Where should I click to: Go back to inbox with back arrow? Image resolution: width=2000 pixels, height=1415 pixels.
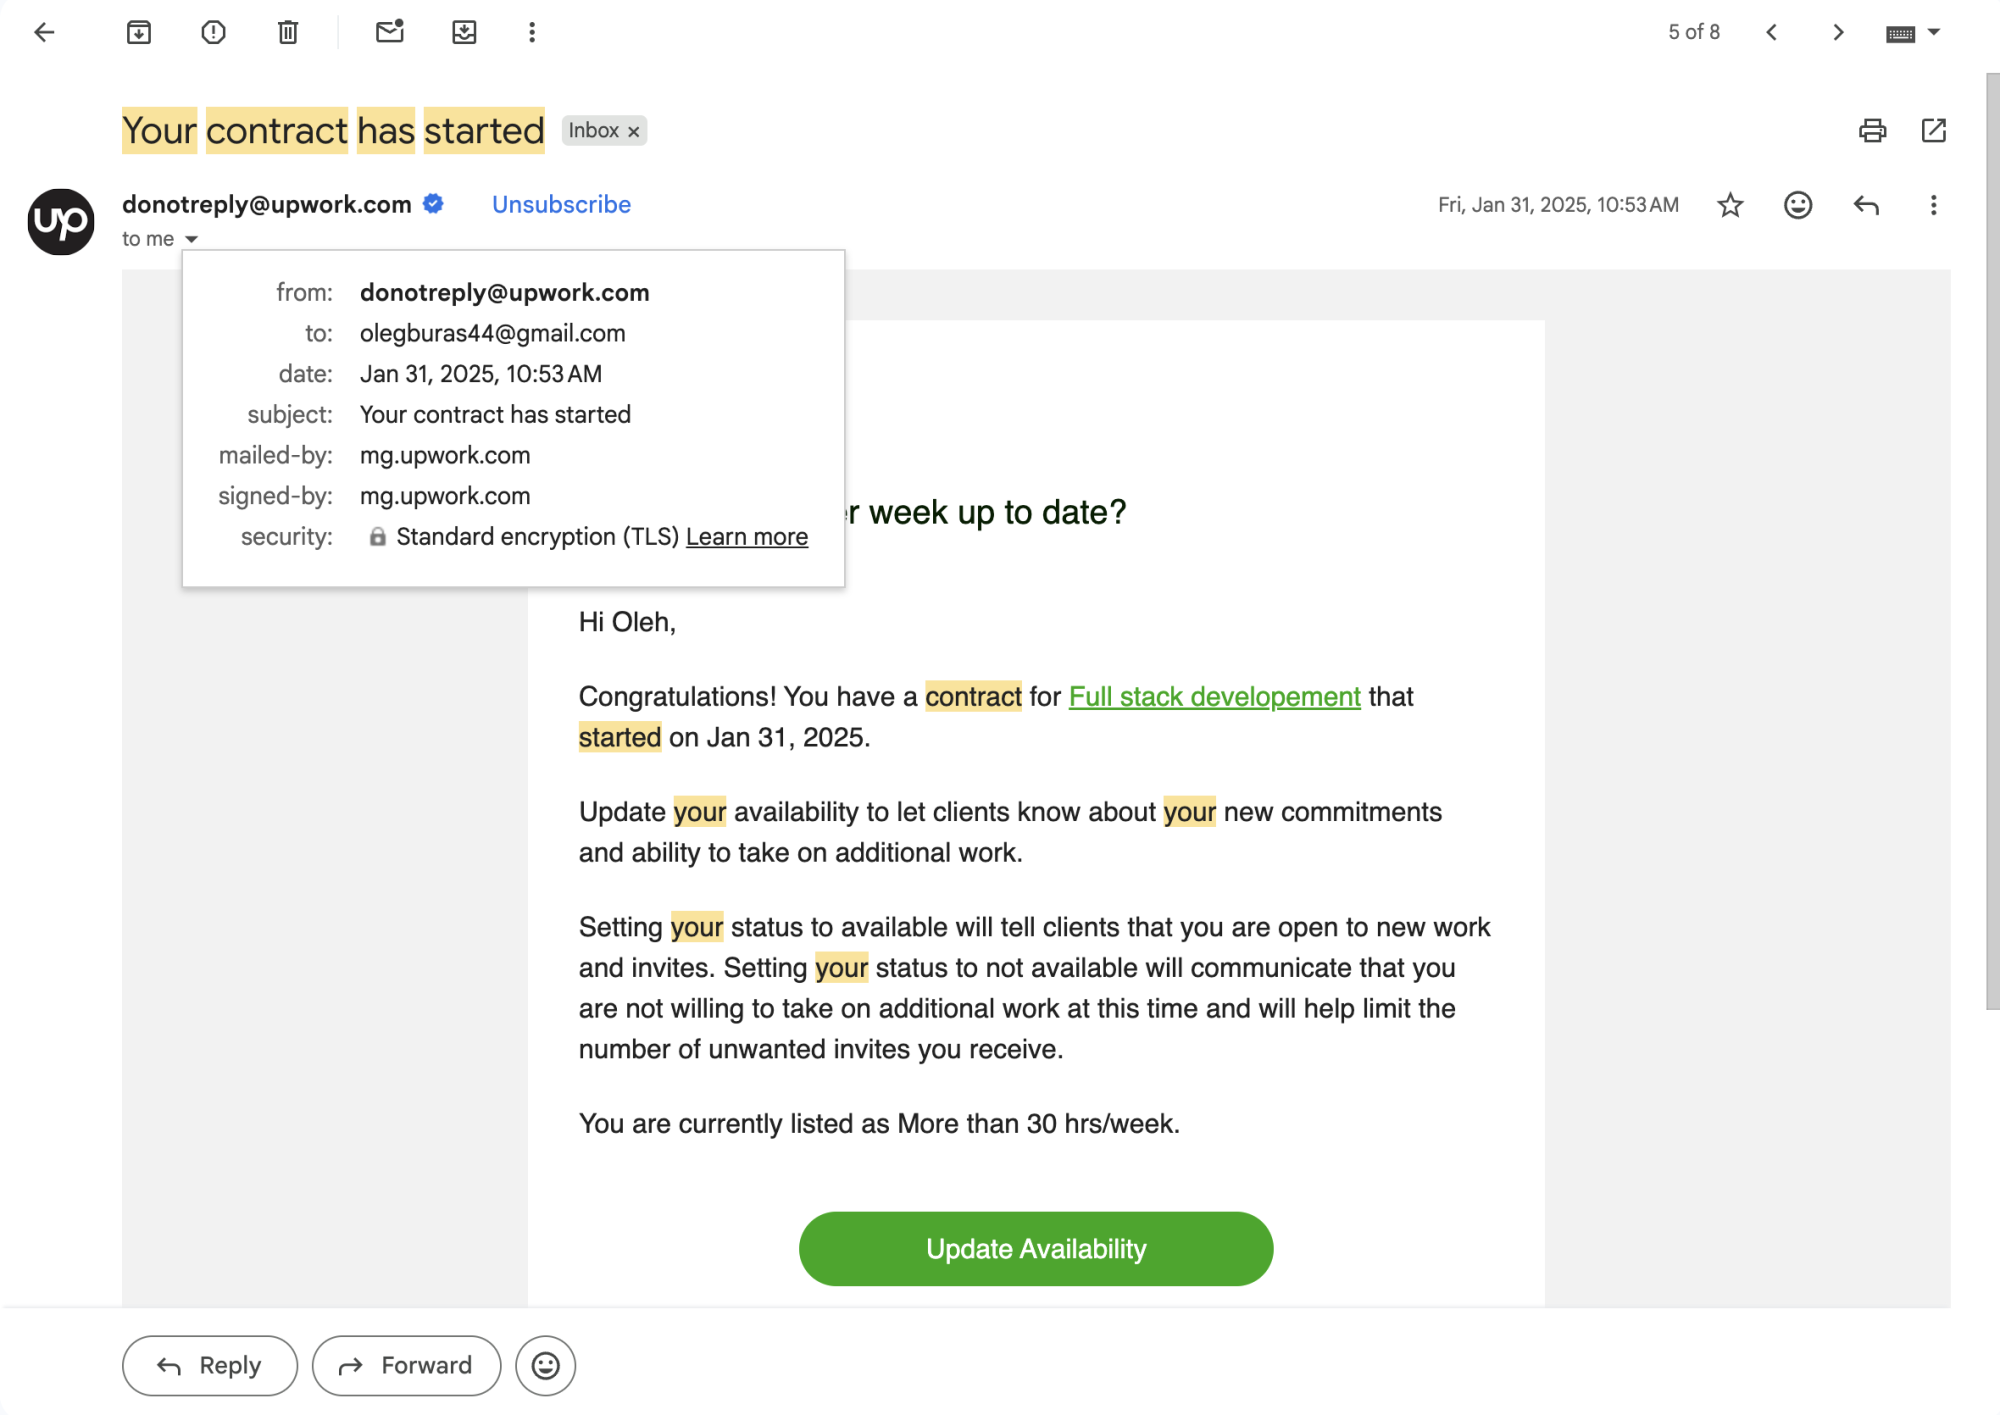44,32
